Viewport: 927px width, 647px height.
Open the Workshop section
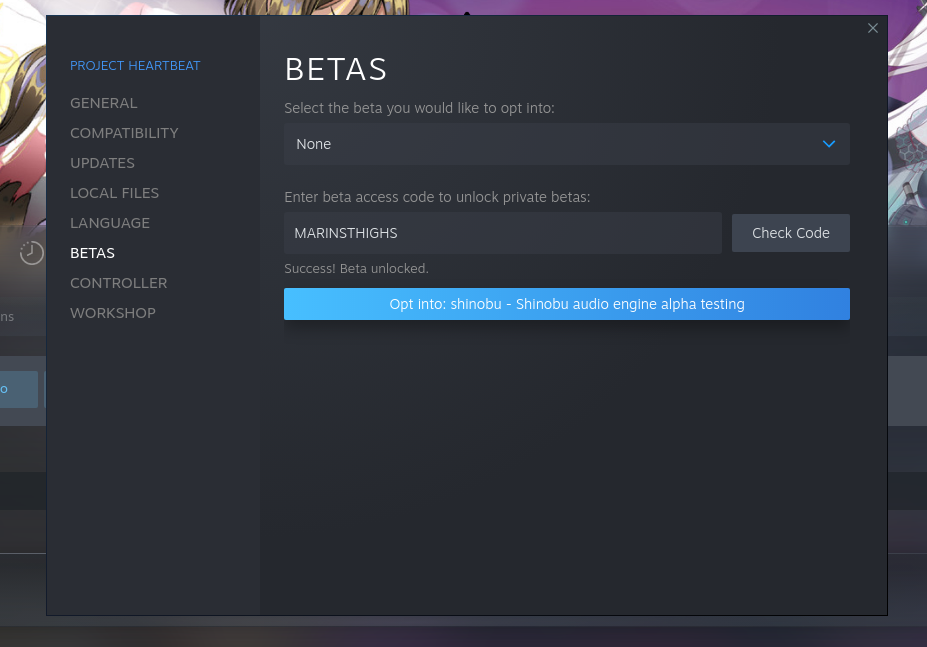point(113,313)
